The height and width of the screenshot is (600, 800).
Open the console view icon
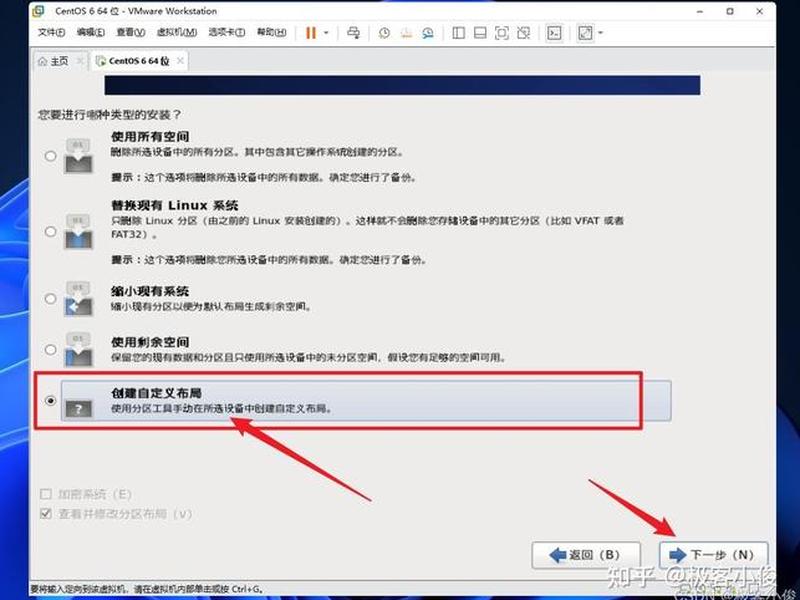pos(554,33)
